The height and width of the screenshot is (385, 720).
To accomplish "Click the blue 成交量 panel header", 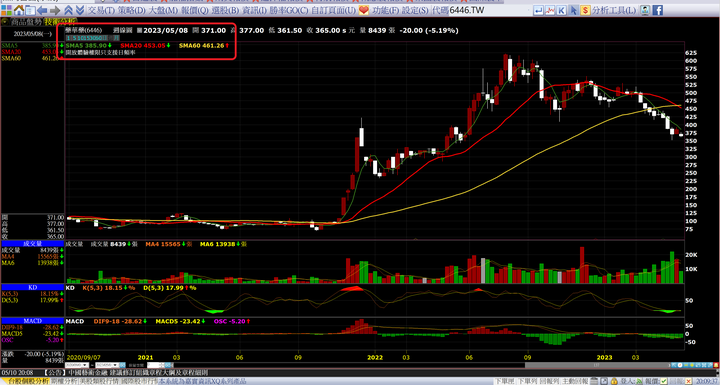I will coord(32,243).
